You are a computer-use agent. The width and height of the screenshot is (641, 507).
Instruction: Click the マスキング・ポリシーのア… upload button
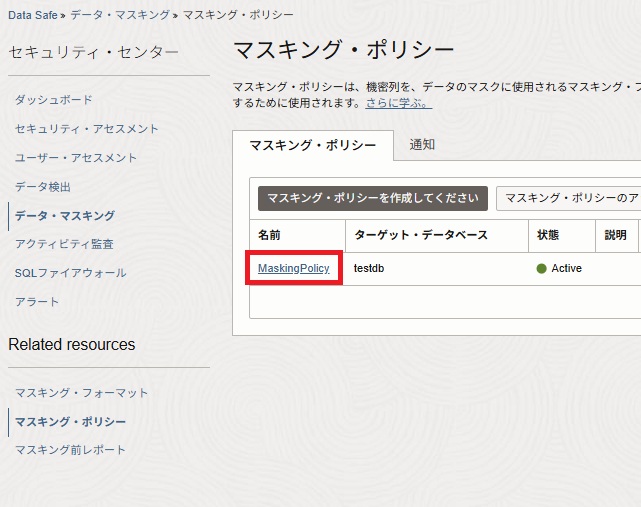click(569, 198)
